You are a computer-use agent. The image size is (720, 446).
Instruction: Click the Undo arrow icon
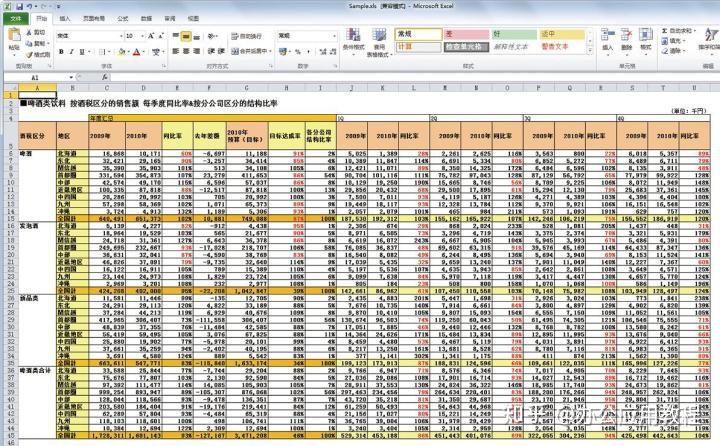(30, 6)
